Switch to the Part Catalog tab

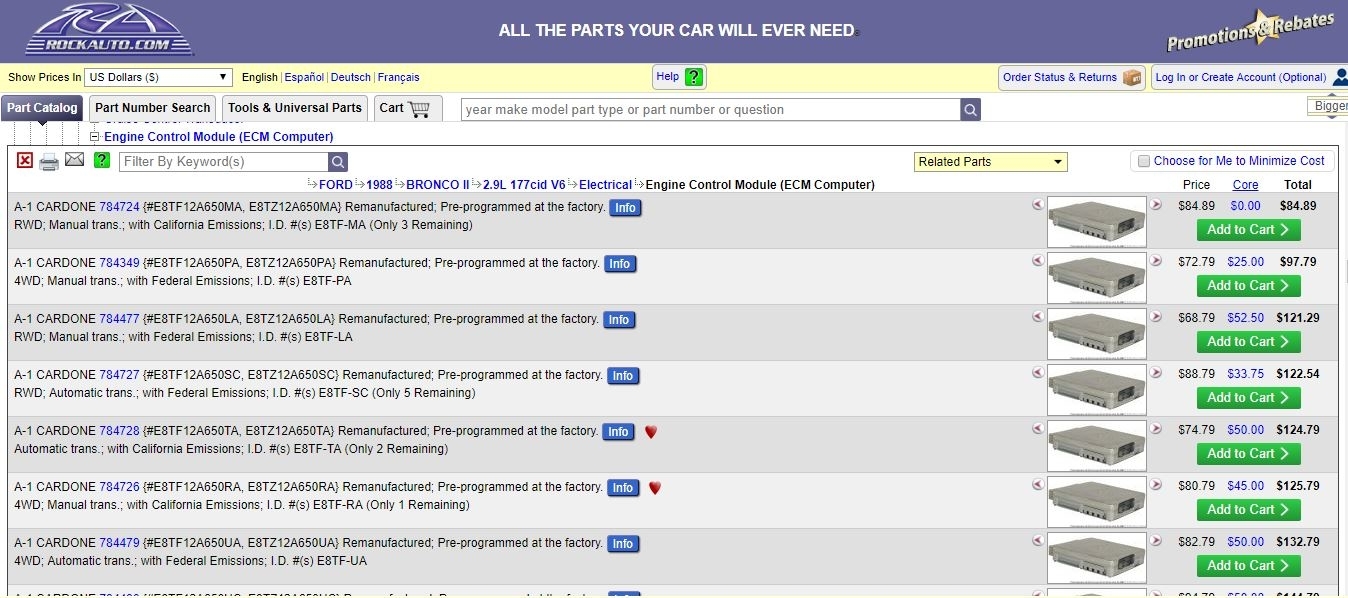tap(42, 108)
